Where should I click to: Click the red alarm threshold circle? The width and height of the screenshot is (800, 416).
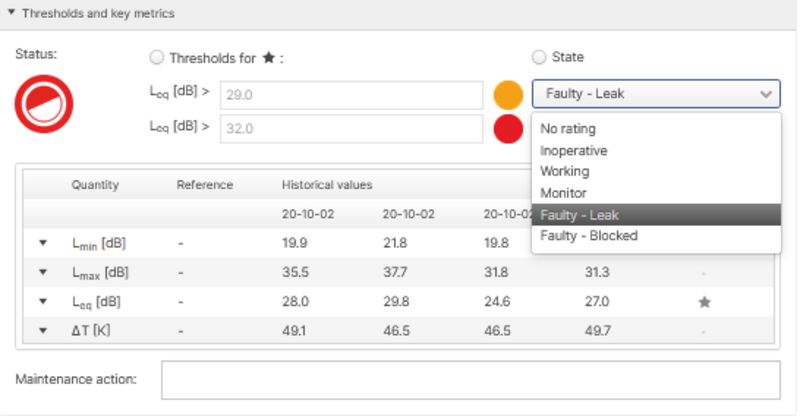(508, 129)
